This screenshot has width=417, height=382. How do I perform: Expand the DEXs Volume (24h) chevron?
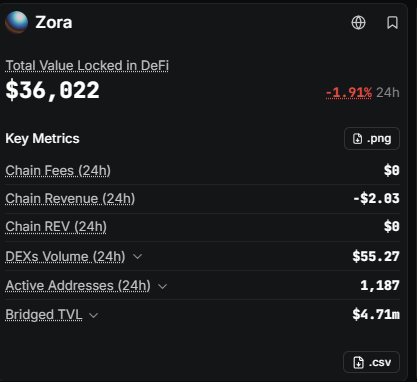(x=137, y=257)
